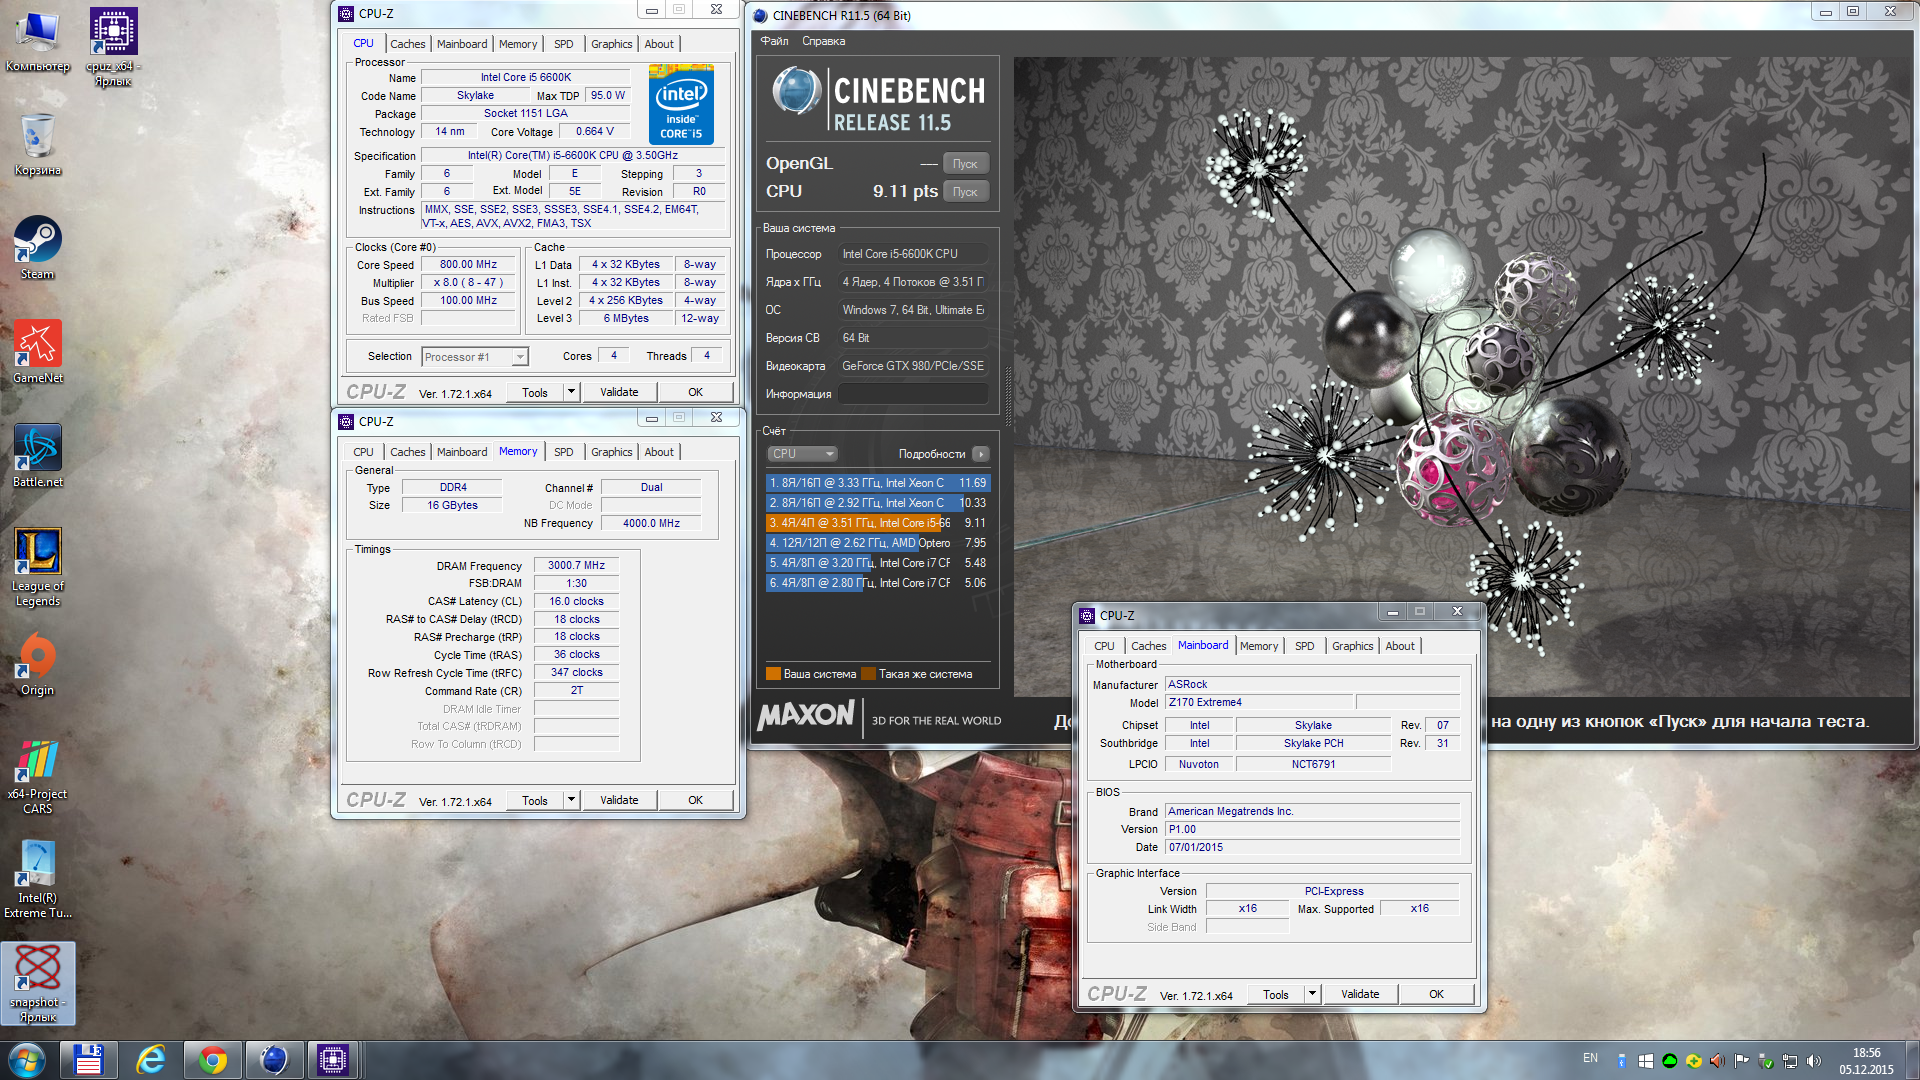Launch Origin from the desktop
Screen dimensions: 1920x1080
click(37, 664)
